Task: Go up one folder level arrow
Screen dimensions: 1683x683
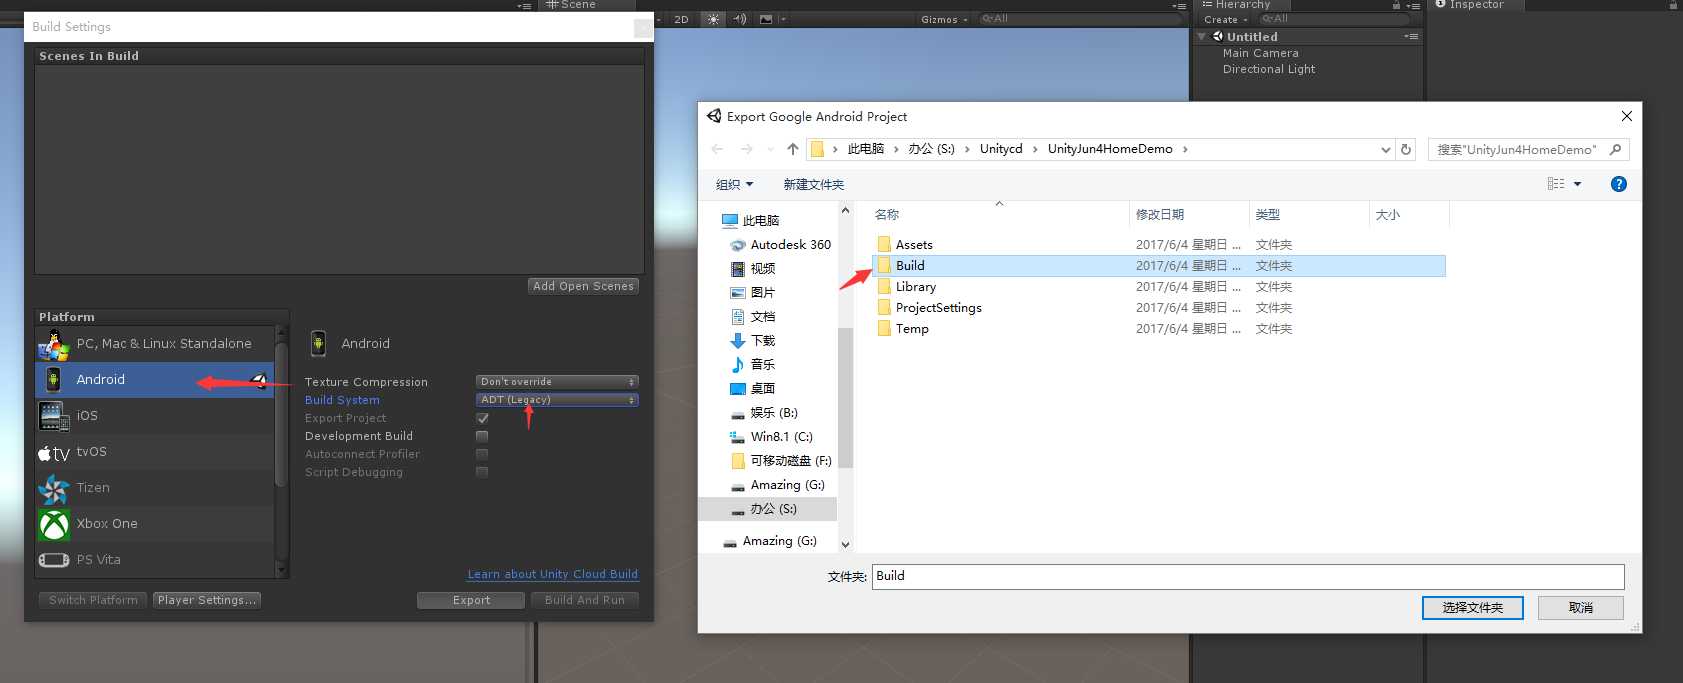Action: [792, 149]
